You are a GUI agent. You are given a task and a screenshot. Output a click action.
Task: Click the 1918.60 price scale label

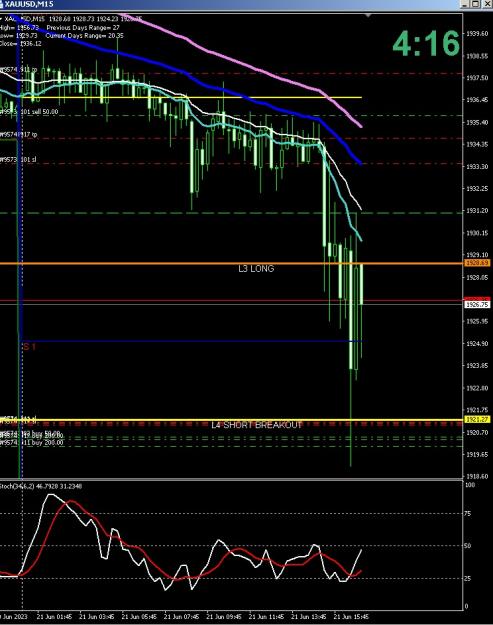click(477, 476)
